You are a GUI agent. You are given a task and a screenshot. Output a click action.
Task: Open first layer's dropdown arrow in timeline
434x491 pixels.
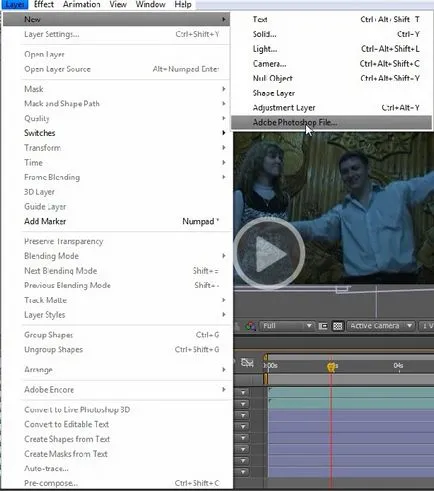pos(243,392)
